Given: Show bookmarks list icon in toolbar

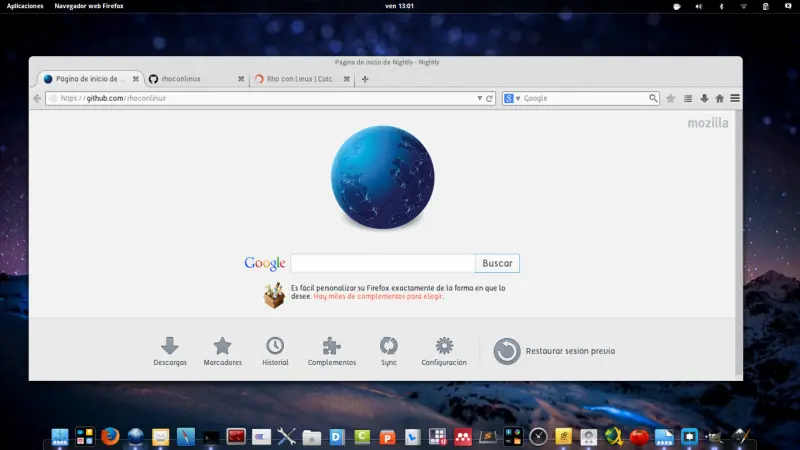Looking at the screenshot, I should pyautogui.click(x=688, y=98).
